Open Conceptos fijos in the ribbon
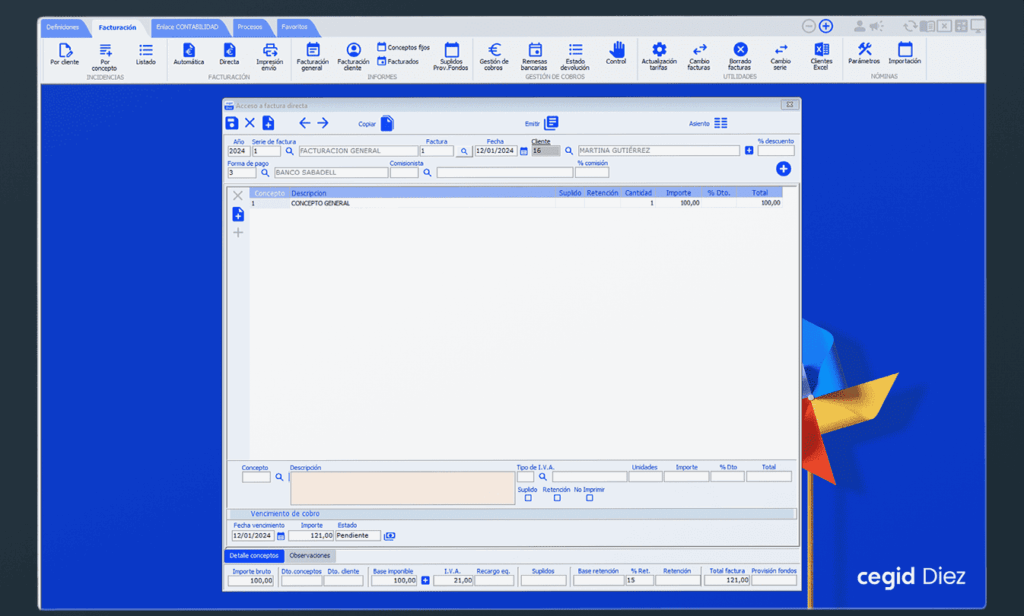Image resolution: width=1024 pixels, height=616 pixels. [x=404, y=47]
